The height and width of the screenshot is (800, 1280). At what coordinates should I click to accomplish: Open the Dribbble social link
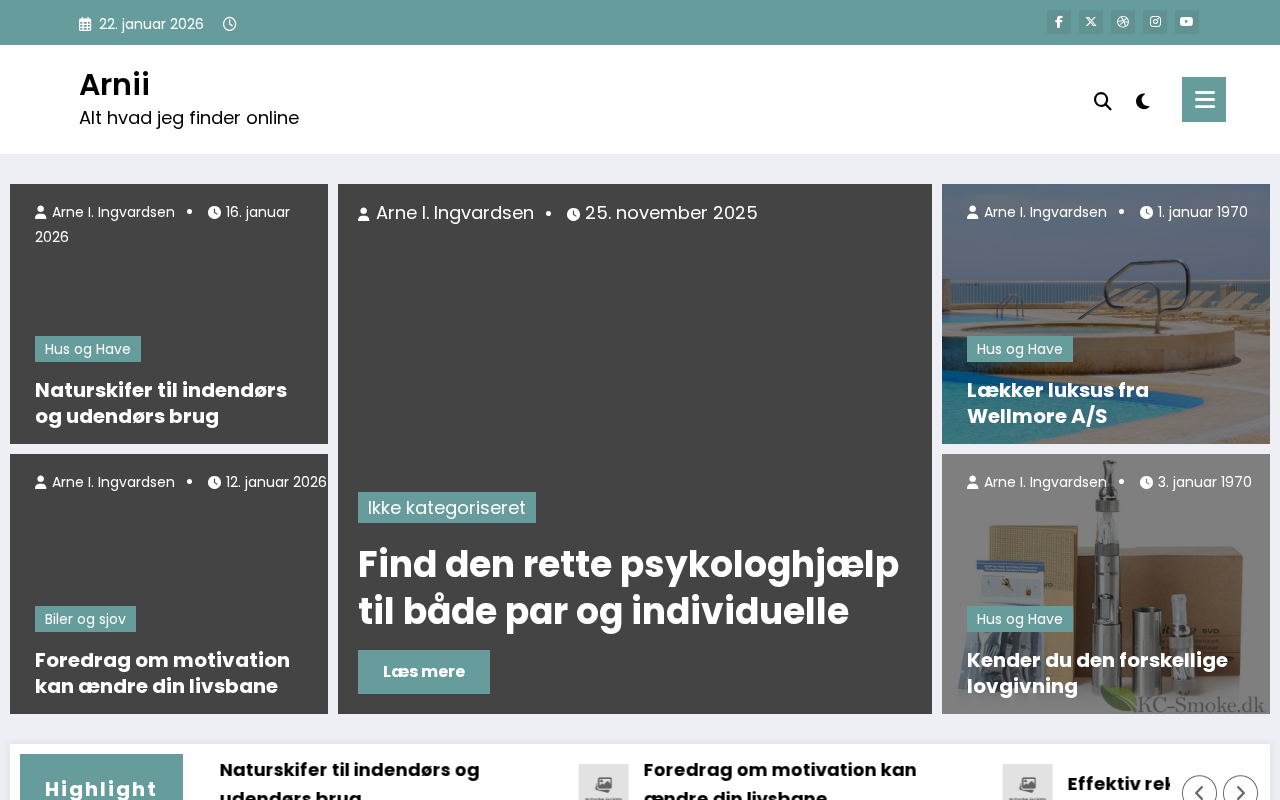tap(1123, 22)
